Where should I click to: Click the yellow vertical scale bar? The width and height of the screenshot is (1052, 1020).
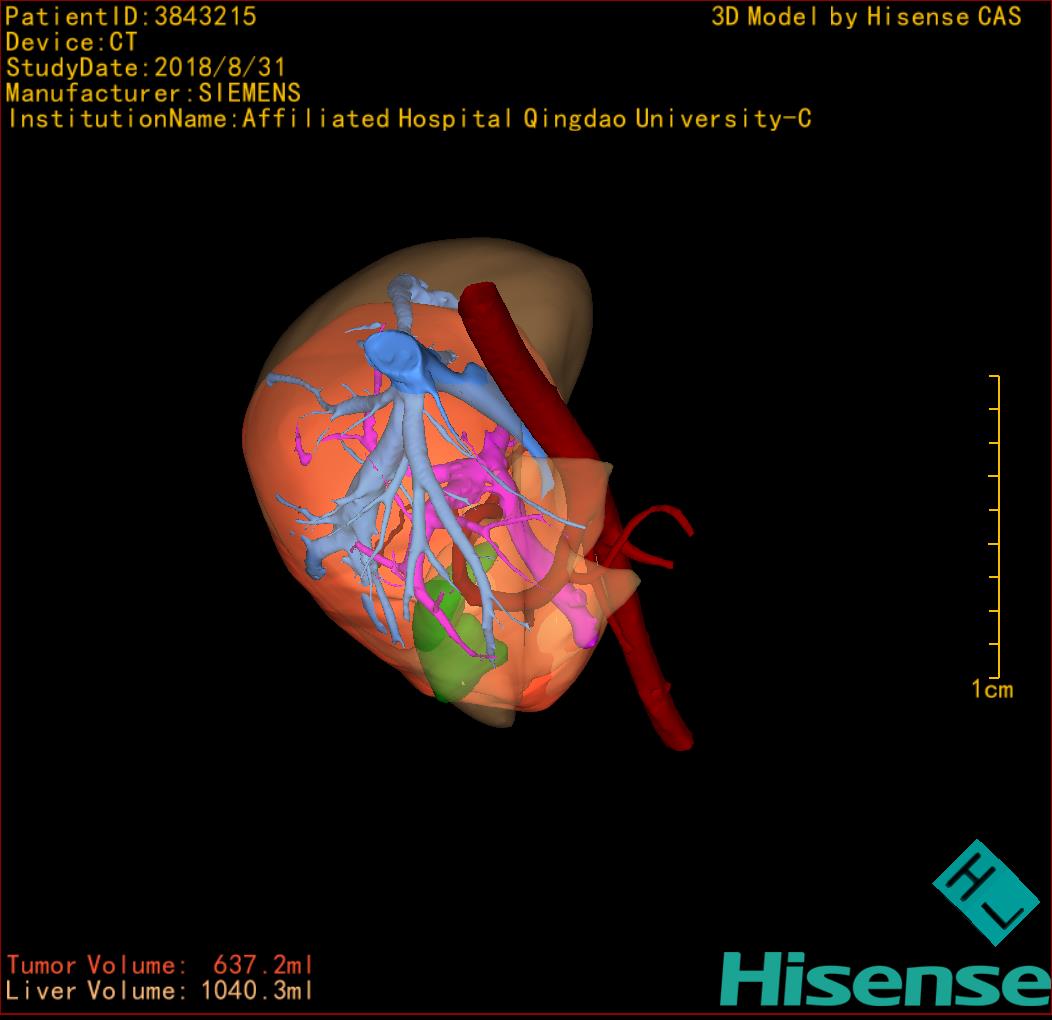[x=996, y=525]
